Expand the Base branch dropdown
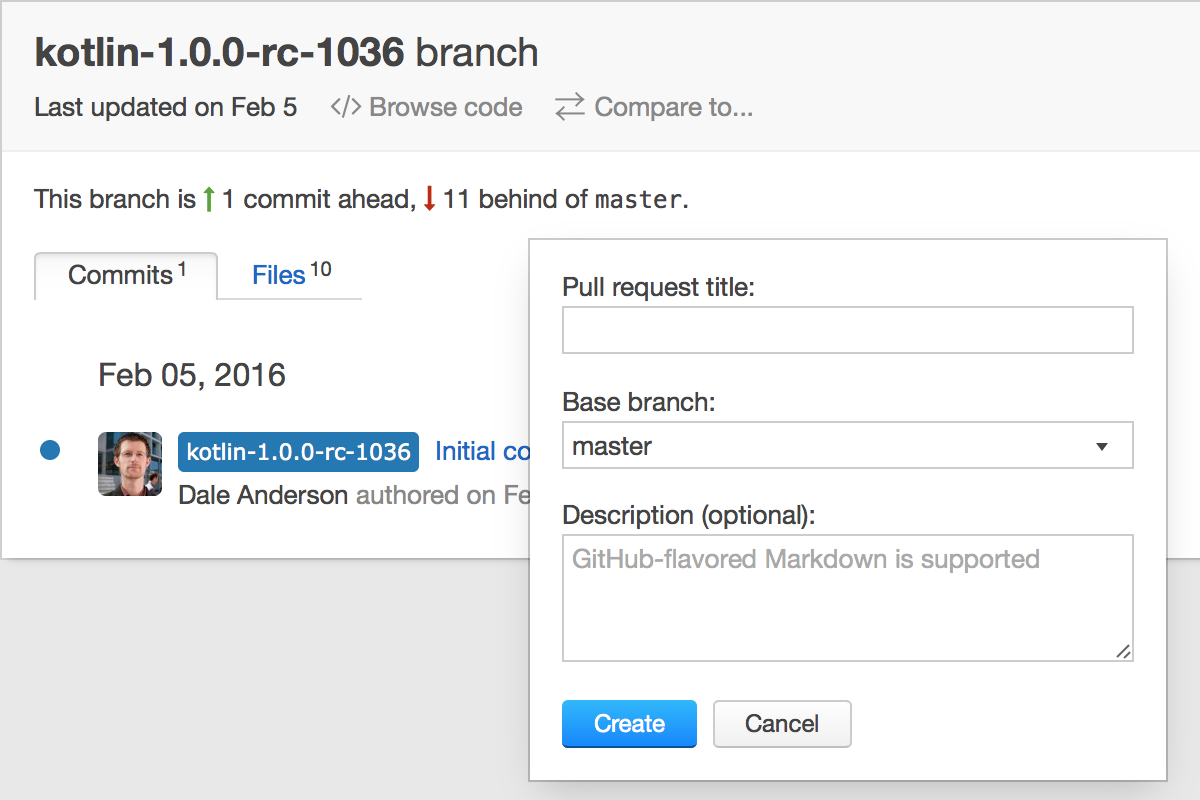Viewport: 1200px width, 800px height. pyautogui.click(x=847, y=446)
